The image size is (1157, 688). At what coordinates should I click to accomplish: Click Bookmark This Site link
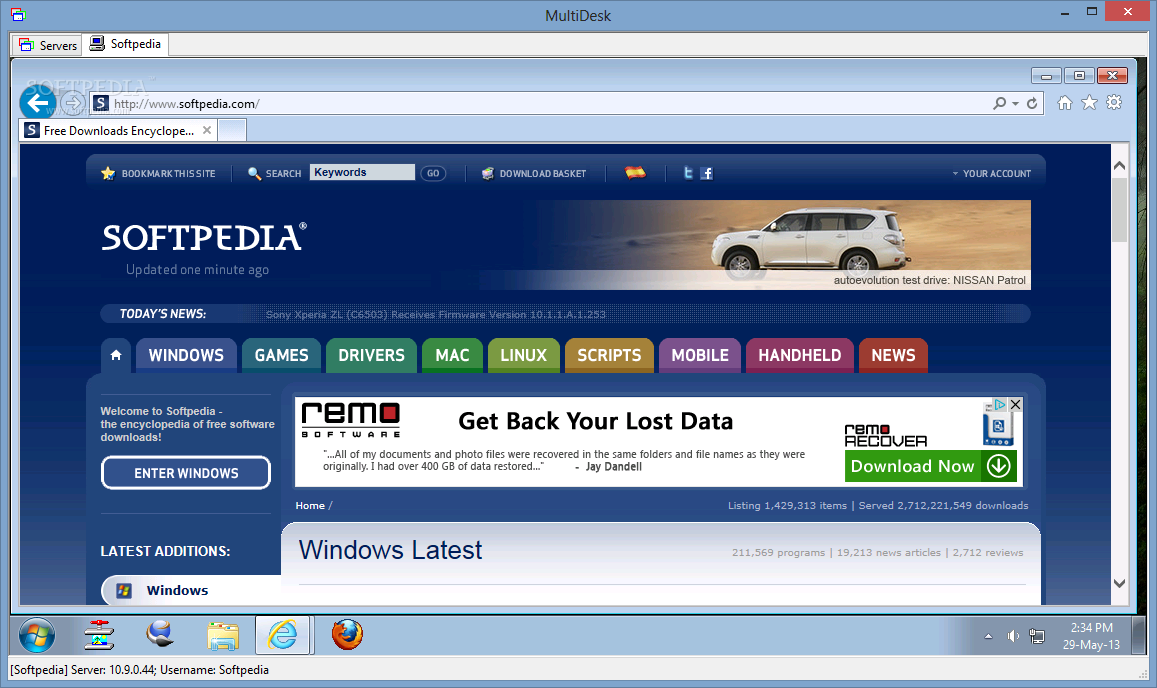(168, 173)
